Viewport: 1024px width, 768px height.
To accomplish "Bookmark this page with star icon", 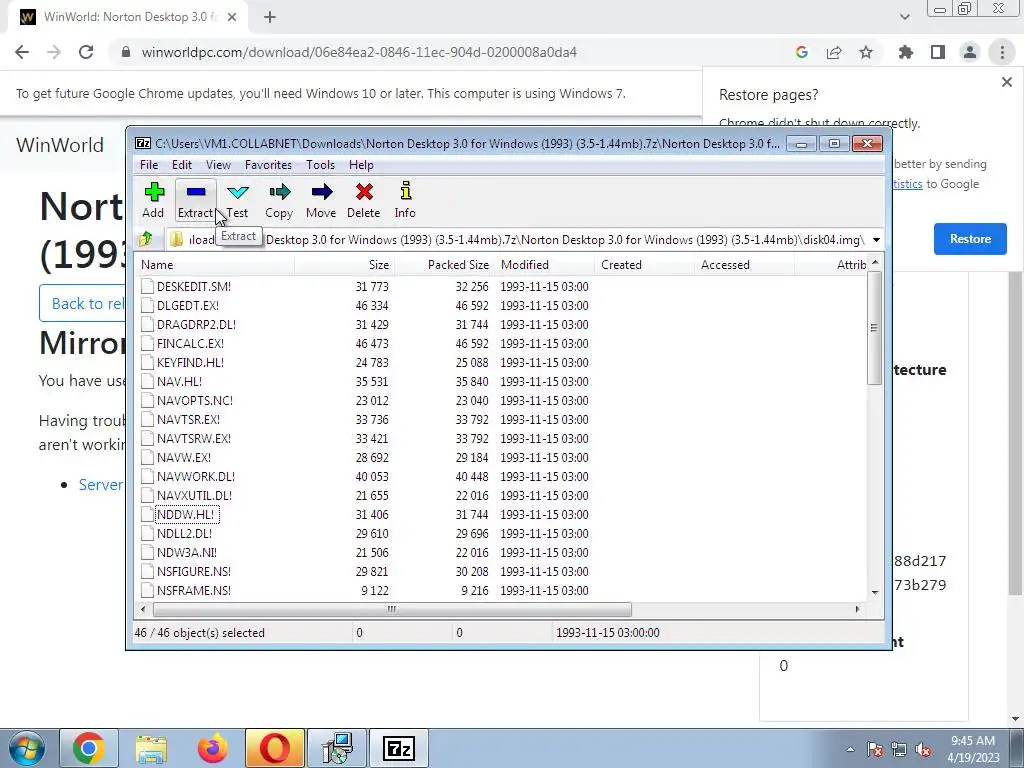I will tap(866, 52).
